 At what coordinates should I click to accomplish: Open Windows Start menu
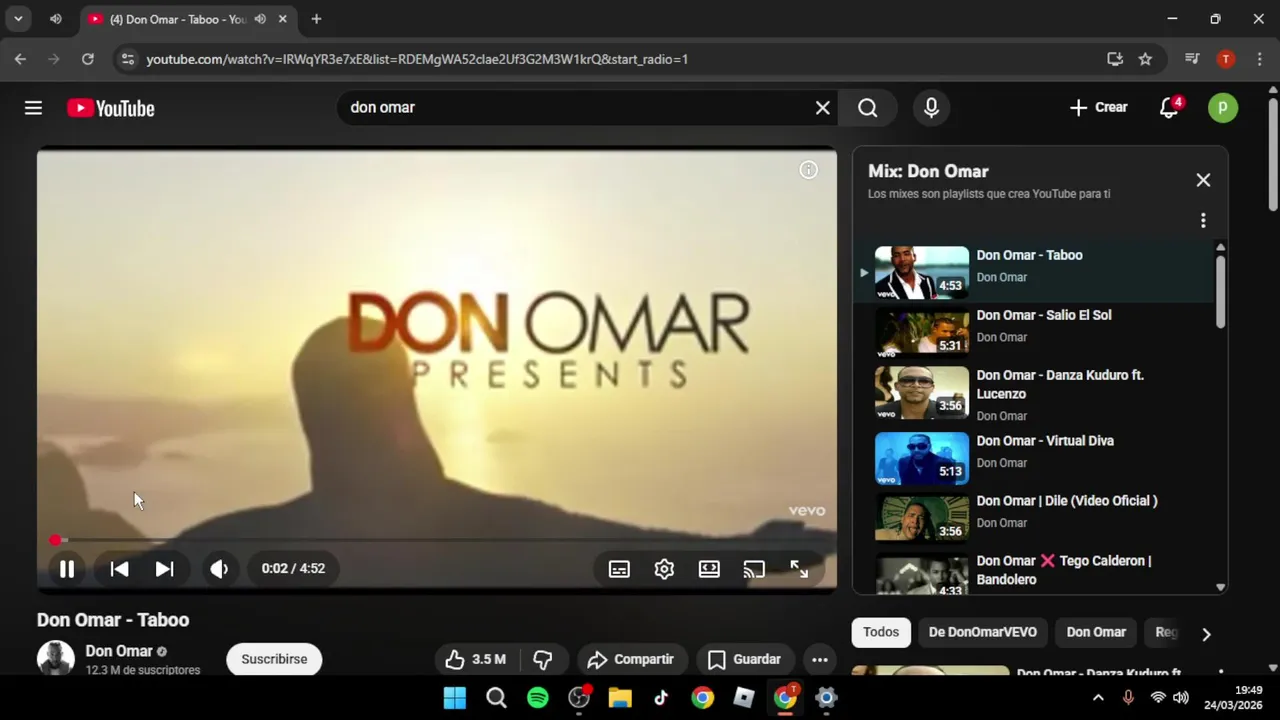[x=455, y=698]
